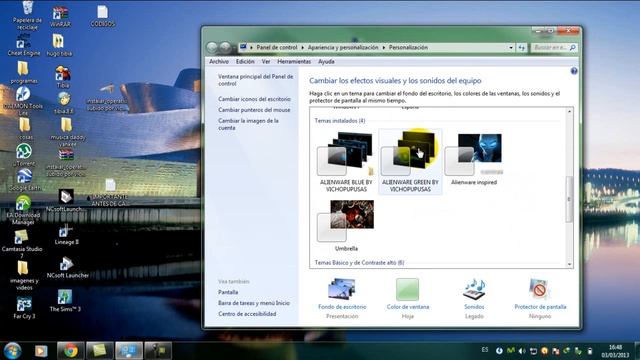Viewport: 640px width, 360px height.
Task: Open the Windows Start menu orb
Action: [12, 351]
